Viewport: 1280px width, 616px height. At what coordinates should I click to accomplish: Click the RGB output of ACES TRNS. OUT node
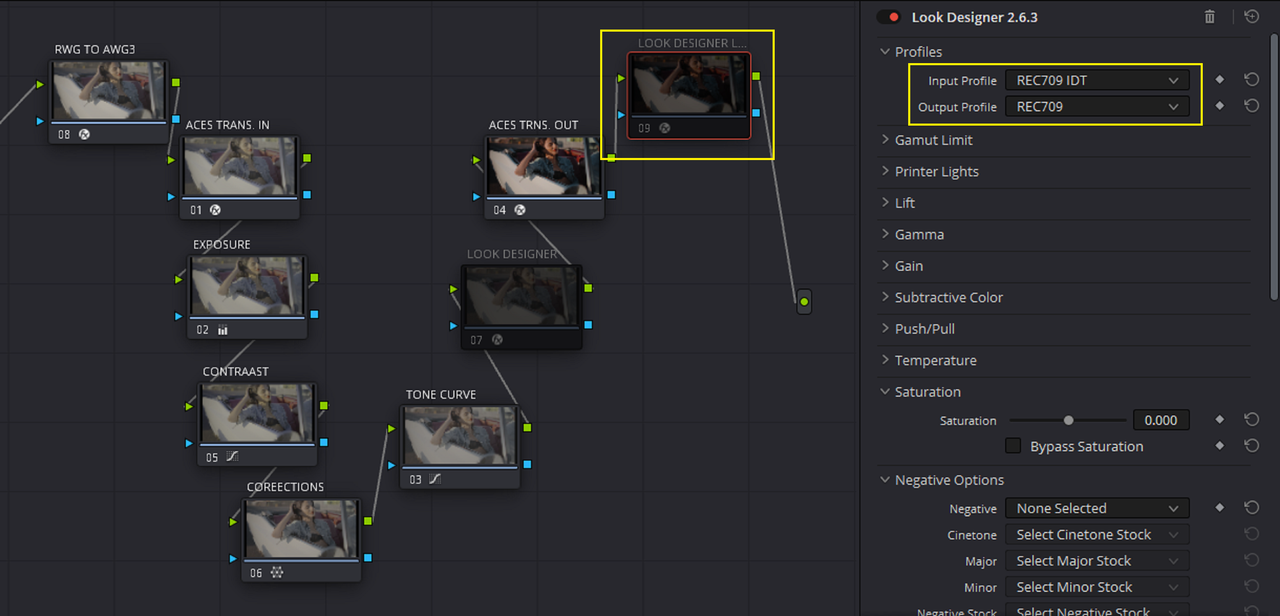pos(611,157)
